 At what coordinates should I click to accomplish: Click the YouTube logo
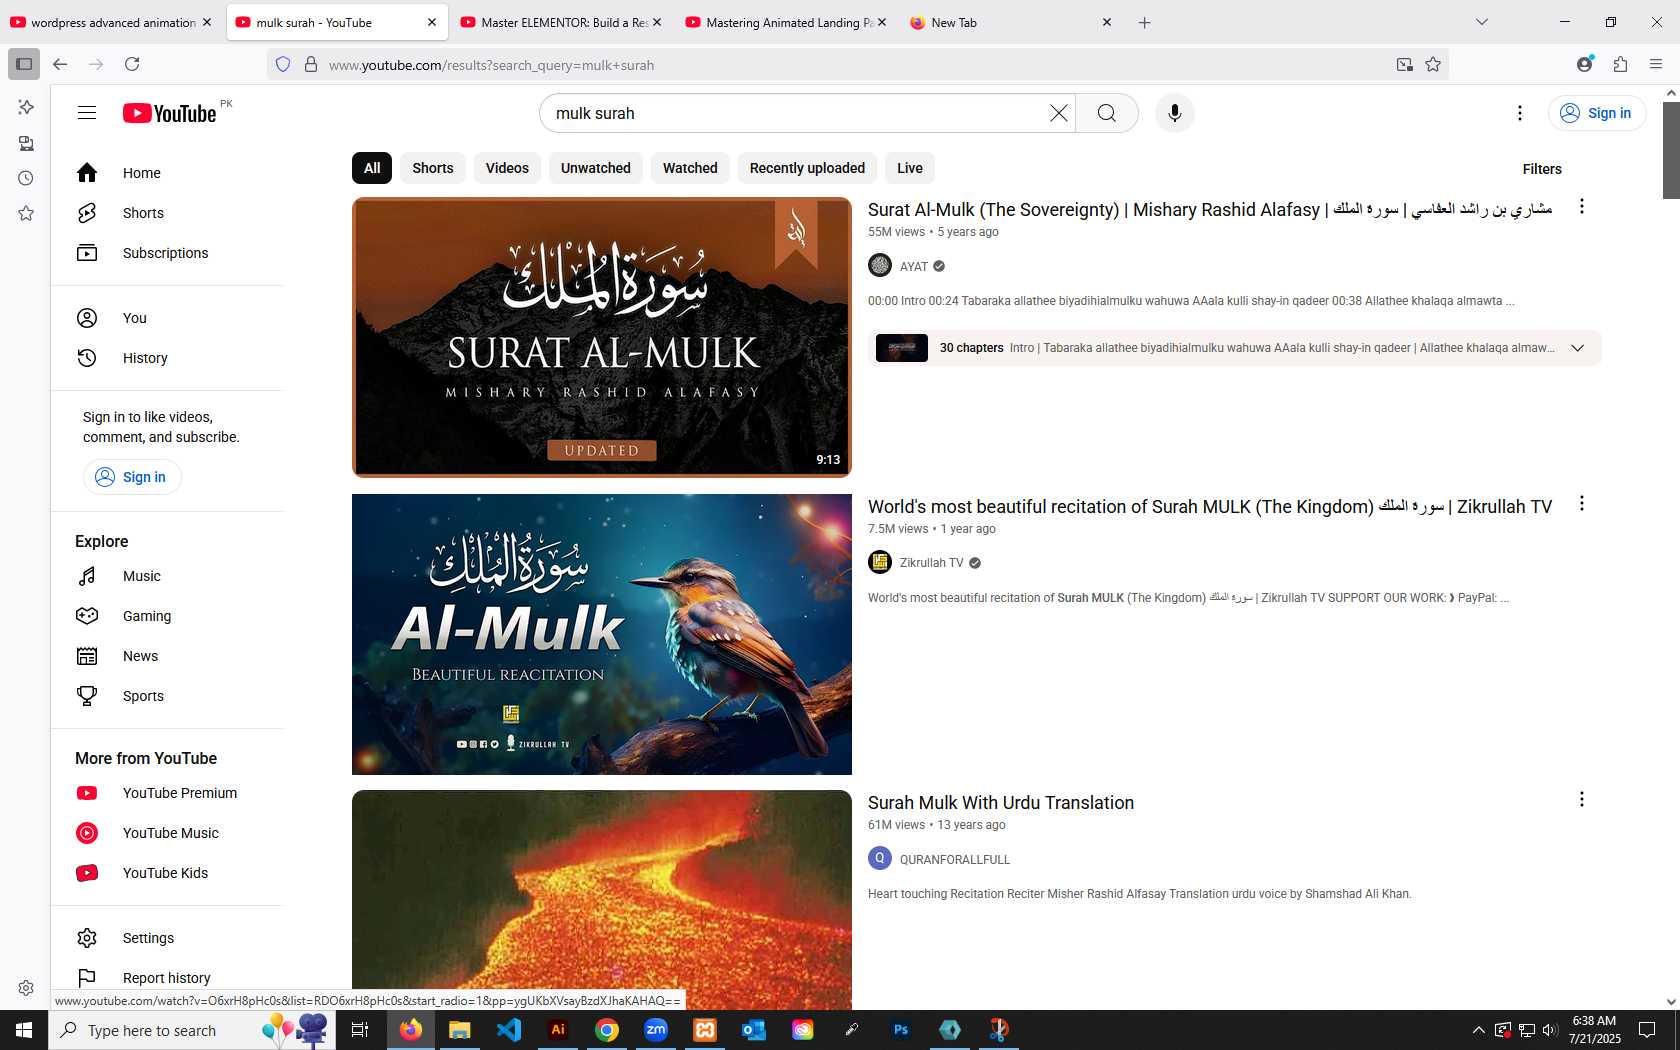point(169,113)
